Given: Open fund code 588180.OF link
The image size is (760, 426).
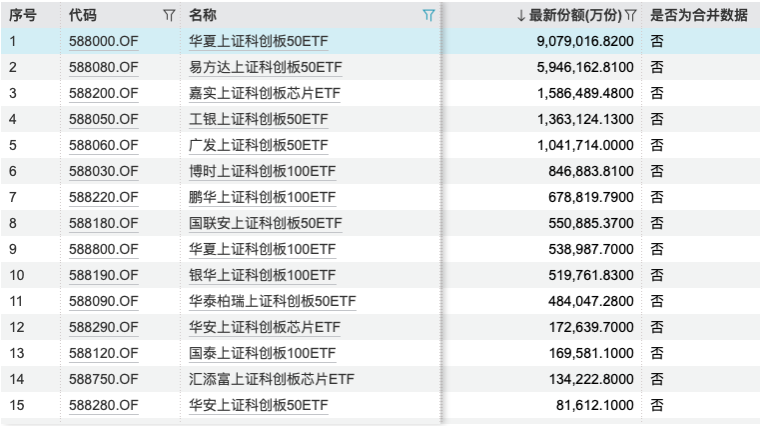Looking at the screenshot, I should [104, 223].
